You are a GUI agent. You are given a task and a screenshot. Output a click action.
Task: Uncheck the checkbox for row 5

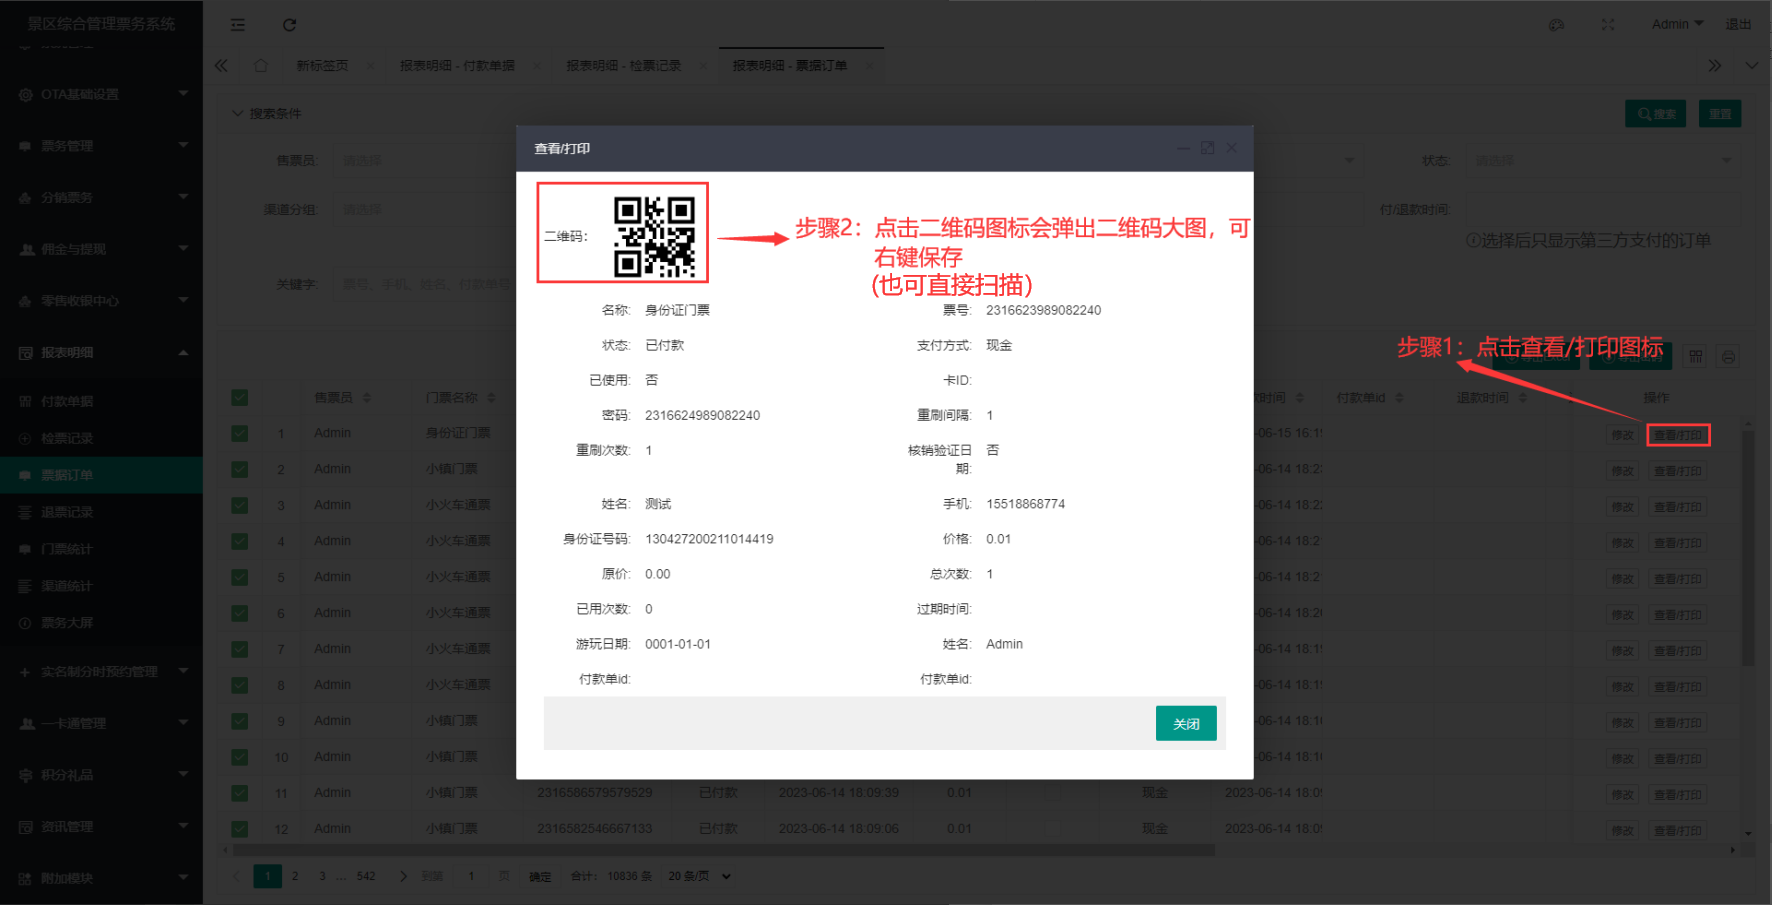pos(240,577)
